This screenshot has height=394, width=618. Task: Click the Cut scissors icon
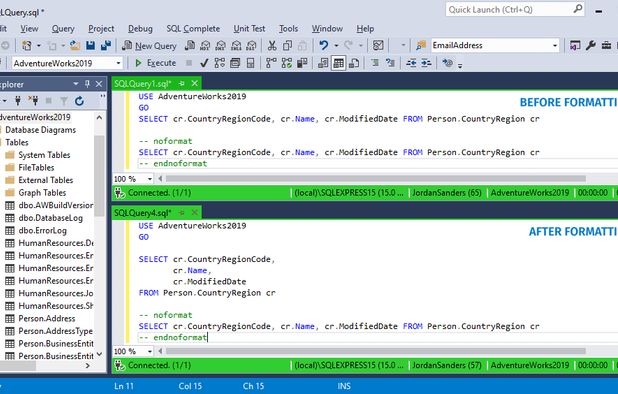[x=272, y=46]
